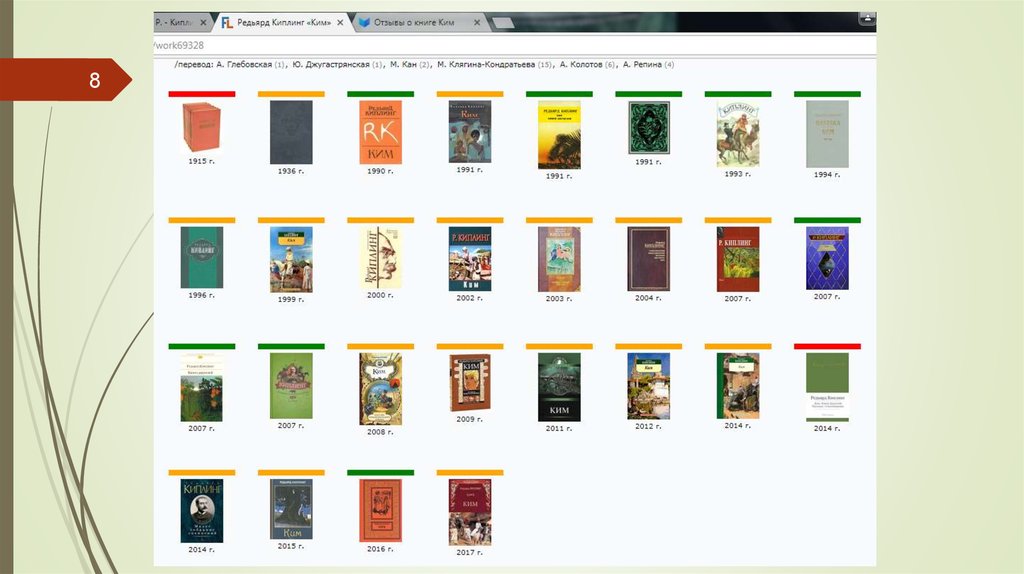Viewport: 1024px width, 574px height.
Task: Open the 1999 edition cover
Action: pyautogui.click(x=291, y=259)
